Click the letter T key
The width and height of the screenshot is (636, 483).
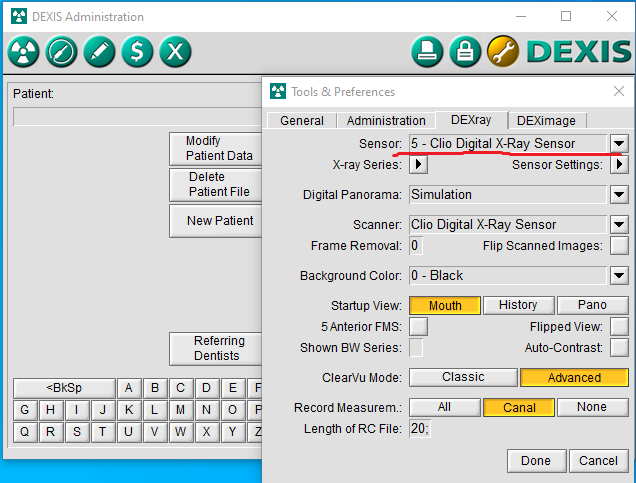[103, 432]
